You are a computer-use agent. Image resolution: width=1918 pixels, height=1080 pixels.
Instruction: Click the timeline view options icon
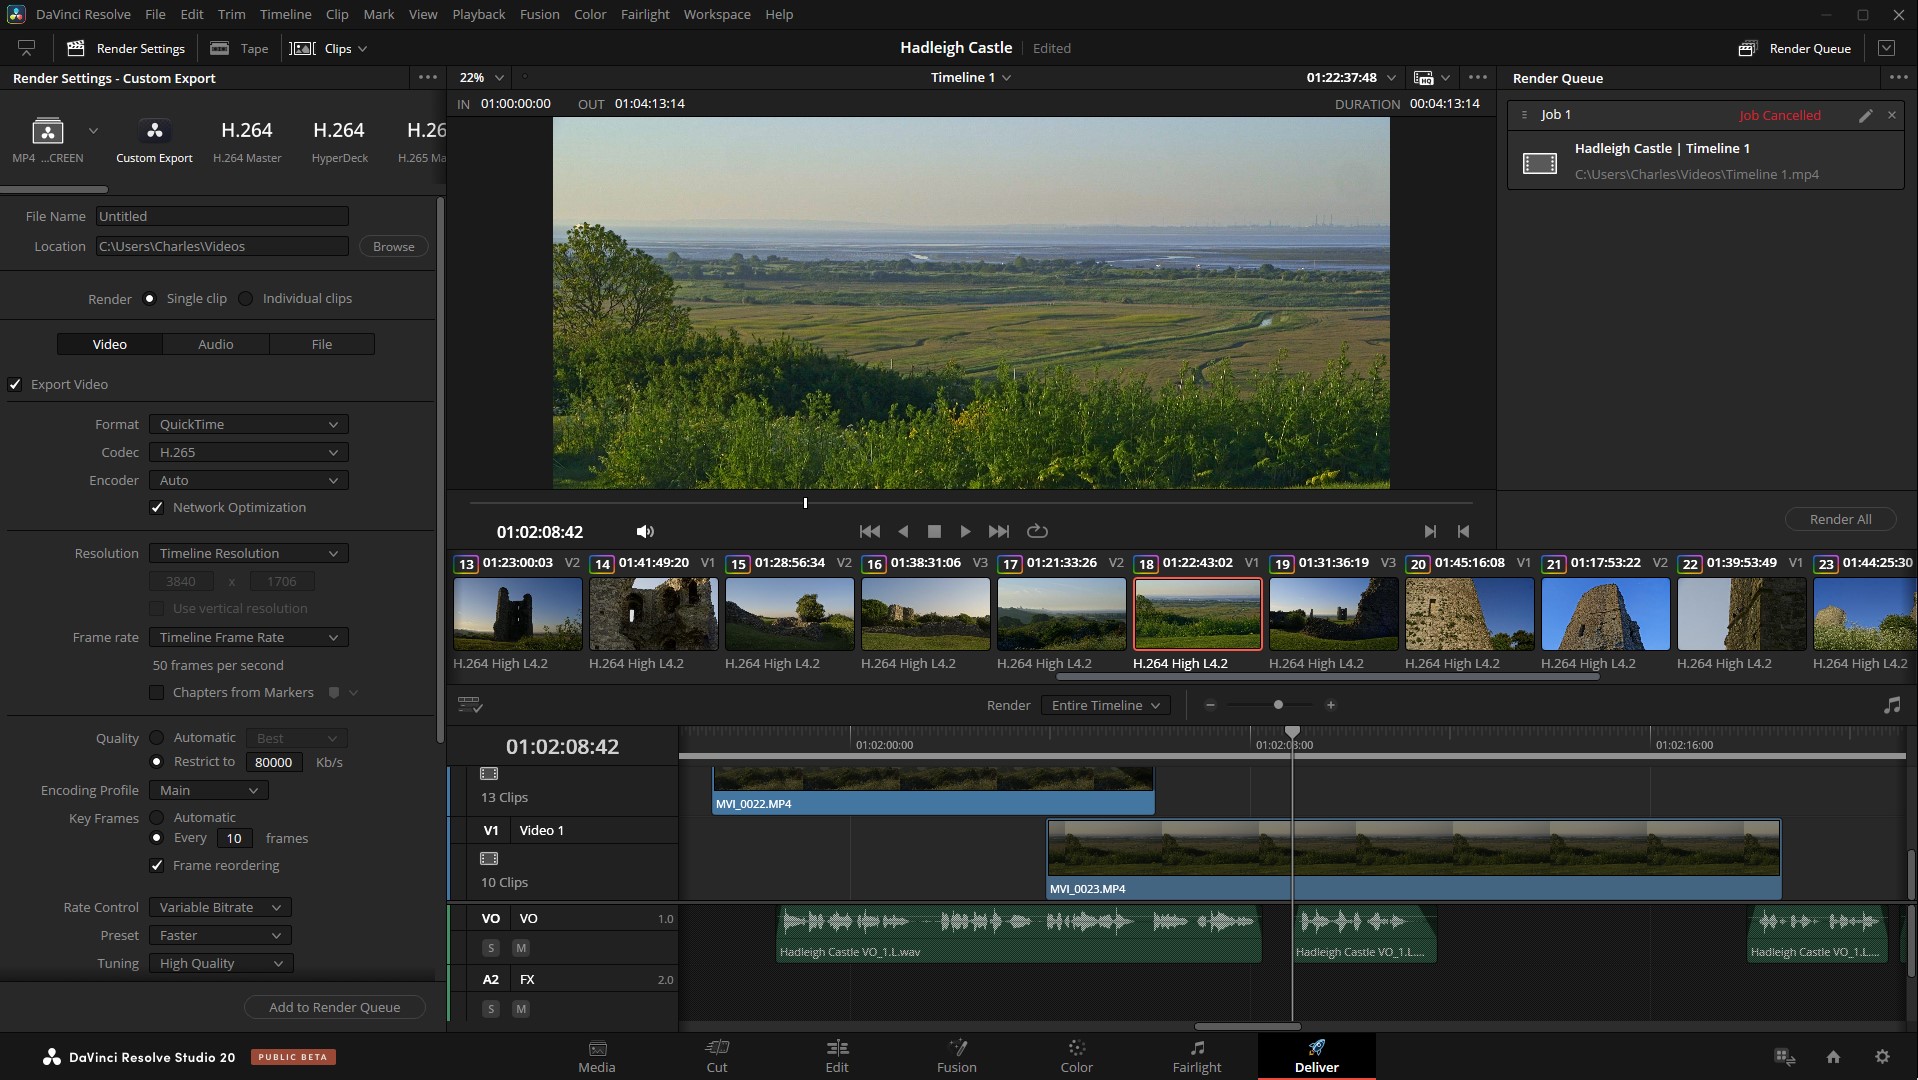point(470,705)
